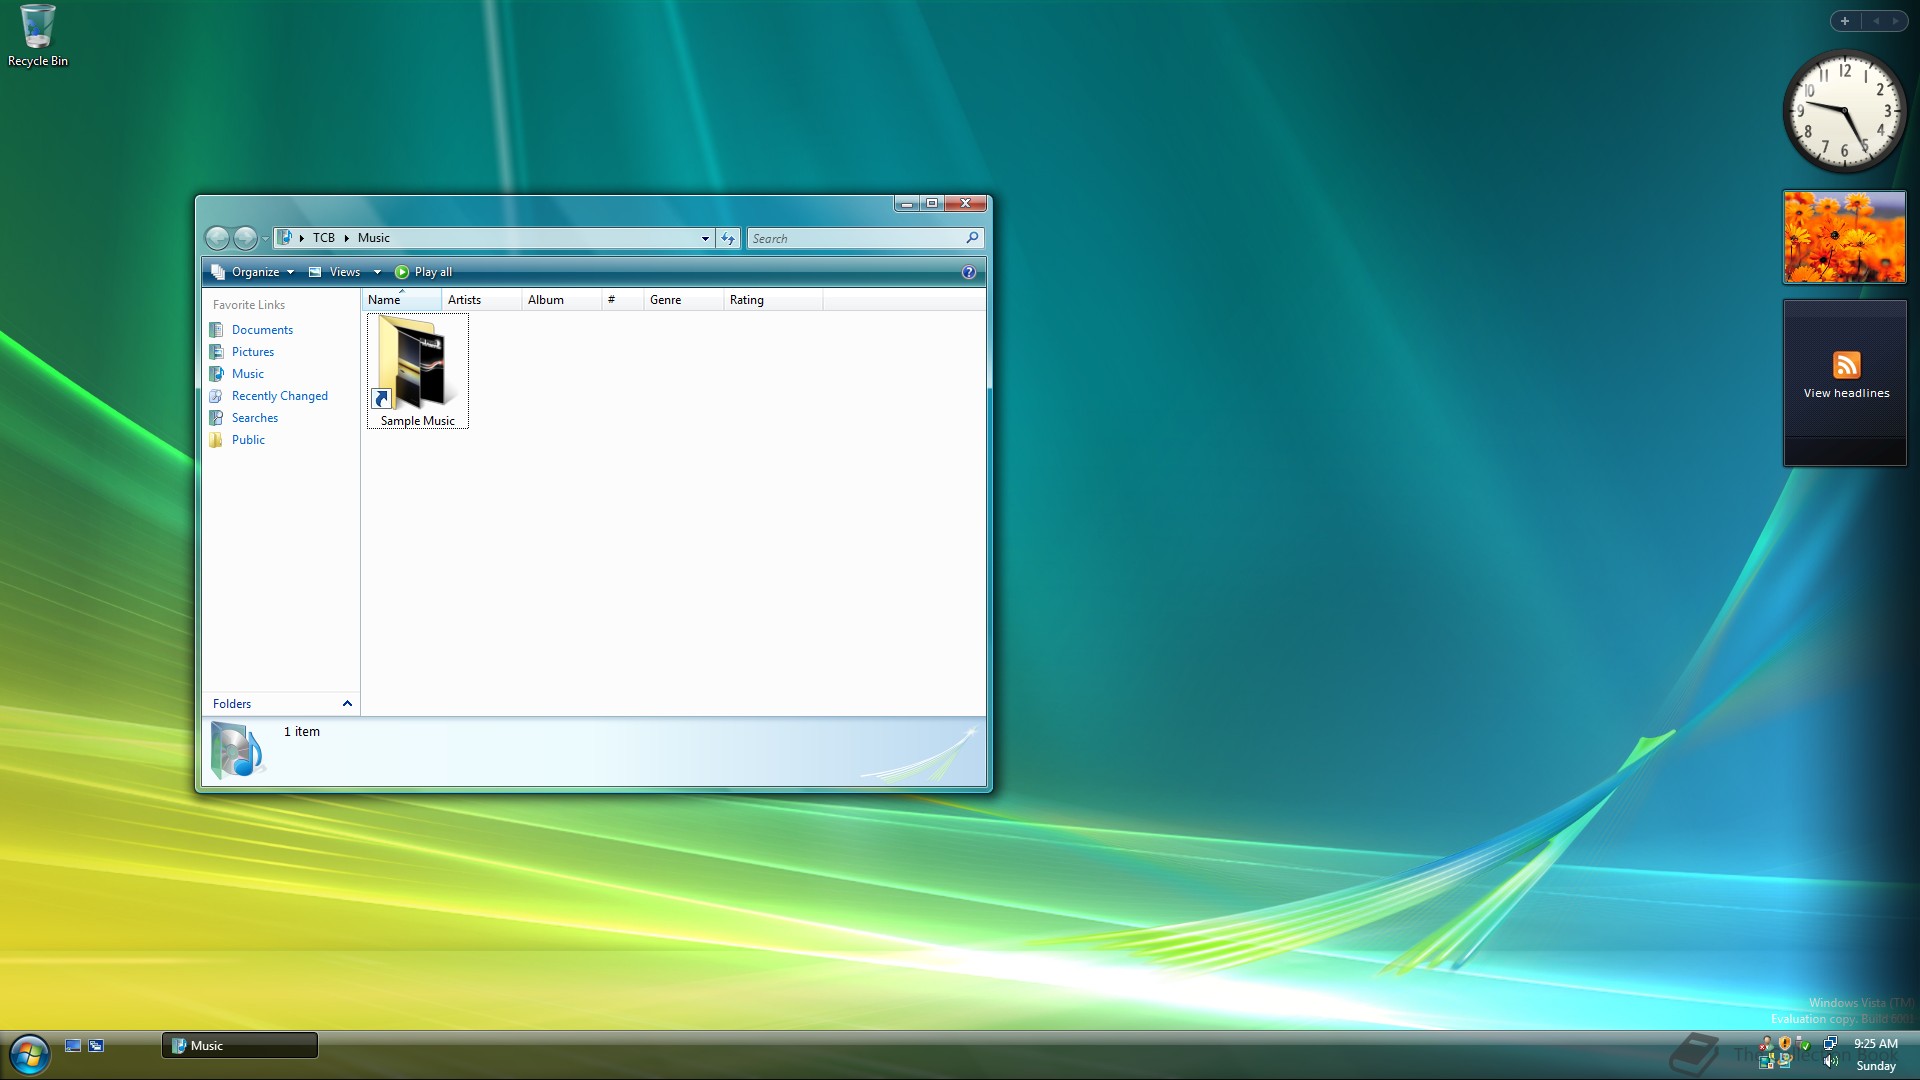Open the Organize dropdown menu
The image size is (1920, 1080).
(x=254, y=272)
